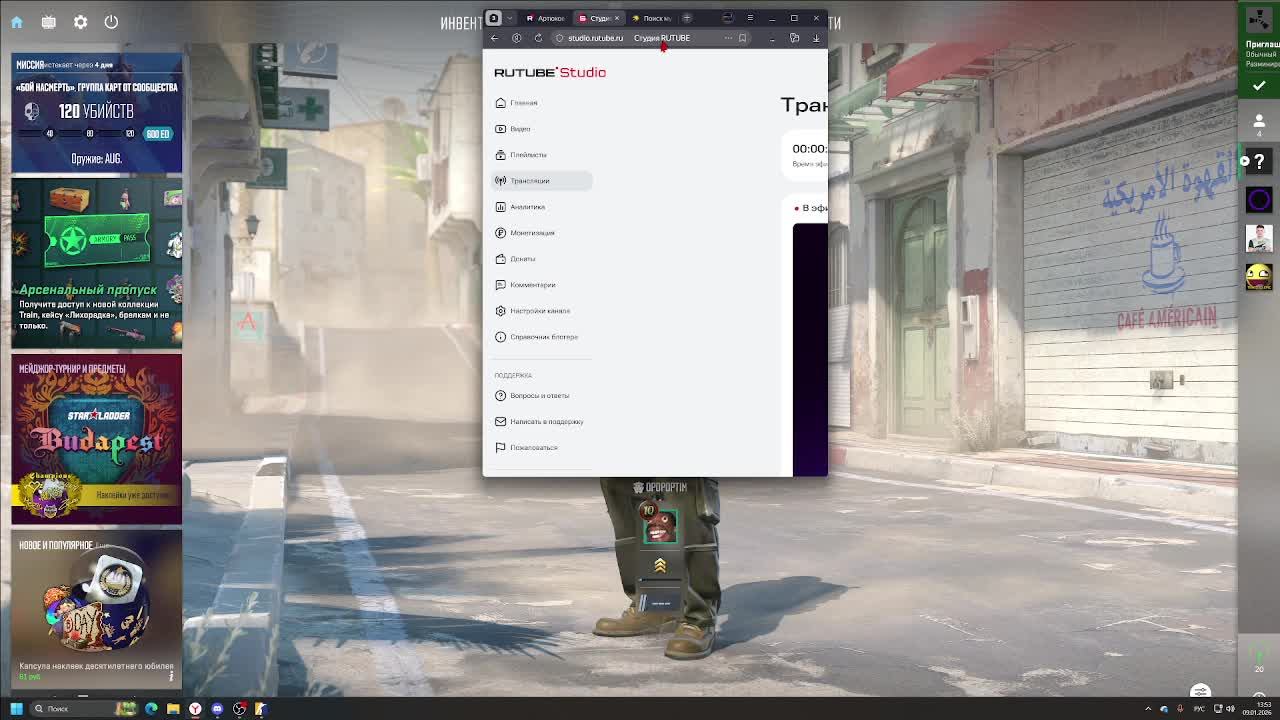Screen dimensions: 1280x720
Task: Open Аналитика section
Action: tap(541, 207)
